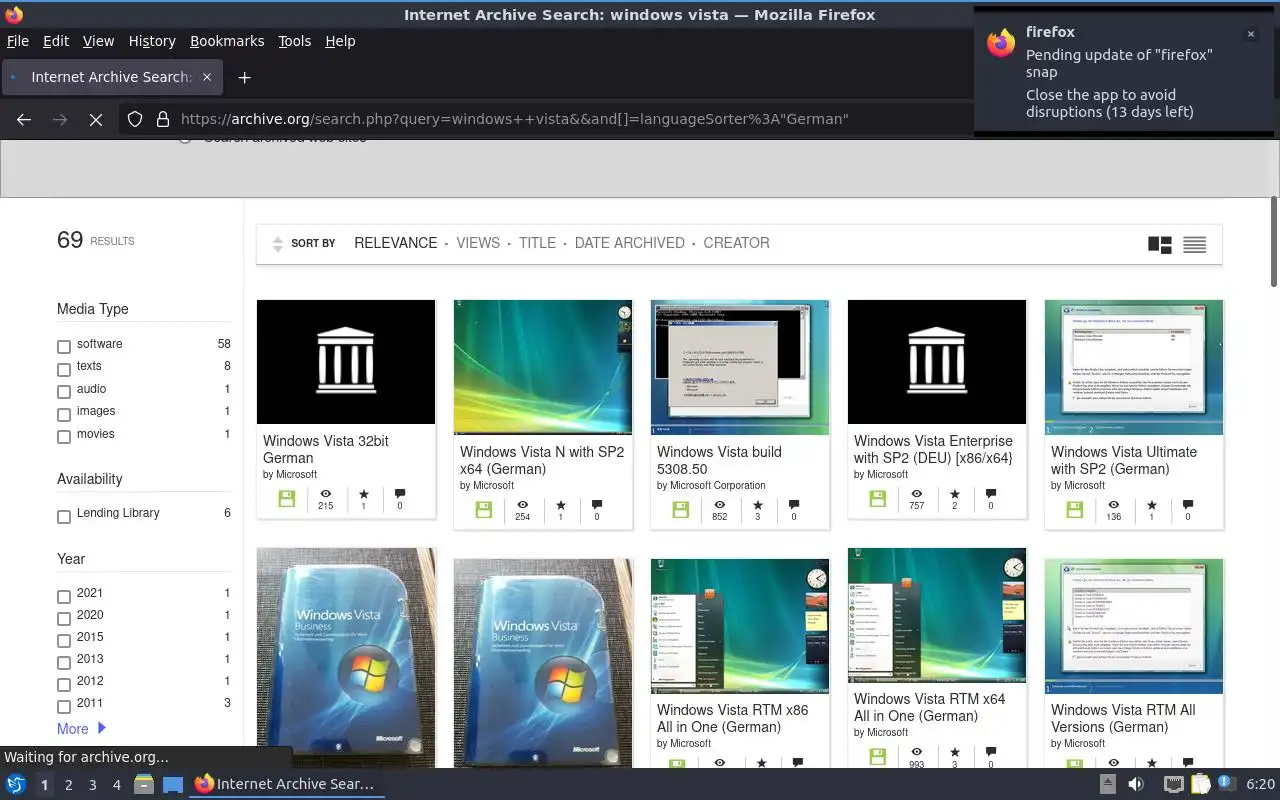Sort results by TITLE
This screenshot has height=800, width=1280.
point(537,243)
